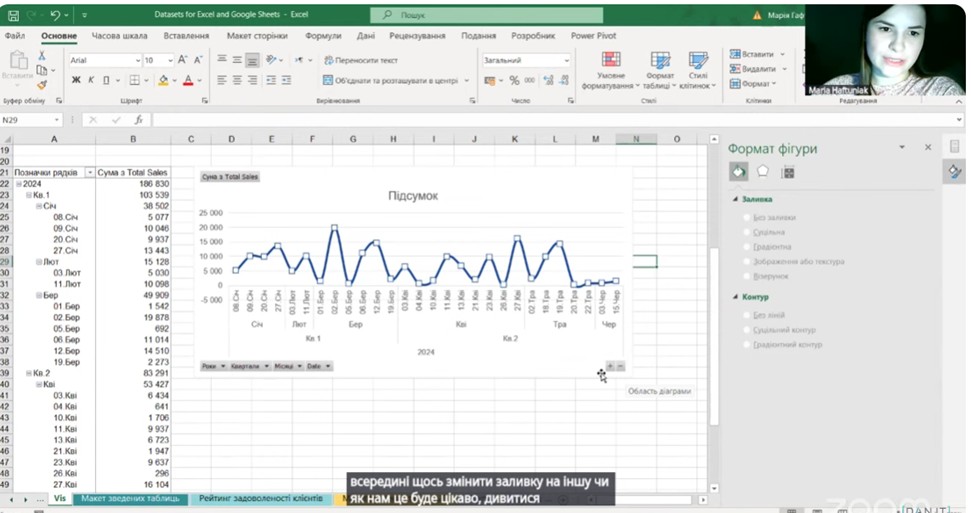The width and height of the screenshot is (971, 513).
Task: Select the 'Градієнтна' fill radio option
Action: click(748, 246)
